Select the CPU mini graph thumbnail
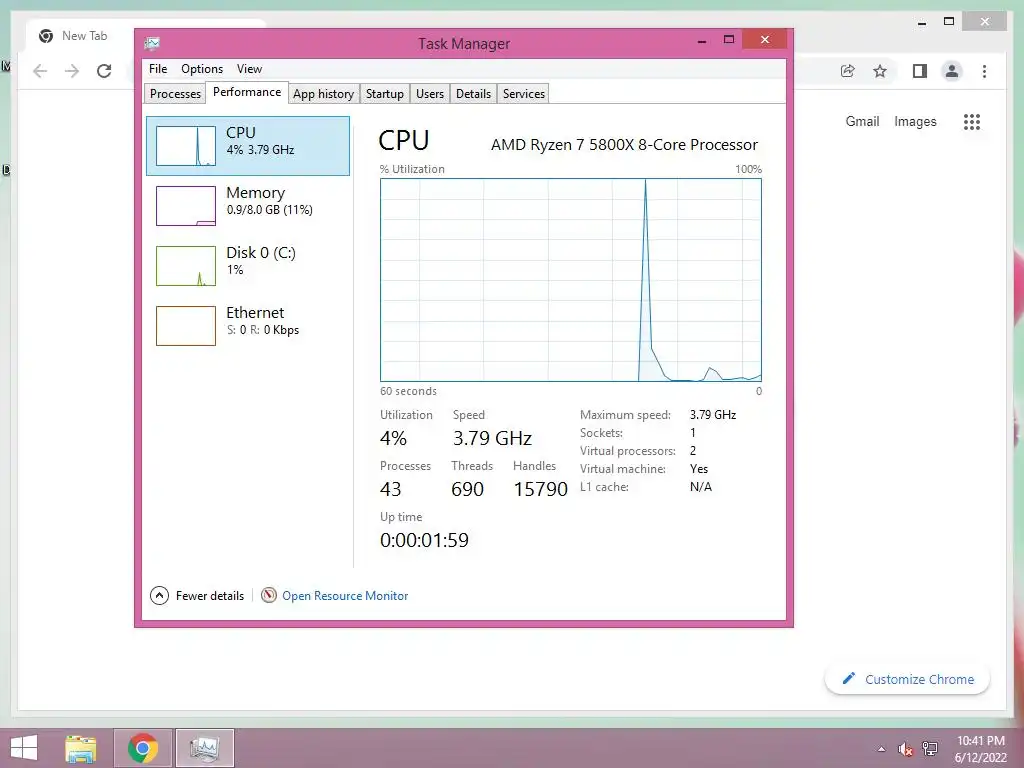 (185, 146)
